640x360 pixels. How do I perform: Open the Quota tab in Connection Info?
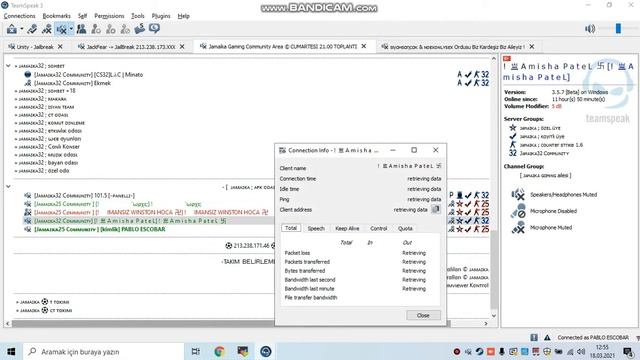[x=405, y=229]
